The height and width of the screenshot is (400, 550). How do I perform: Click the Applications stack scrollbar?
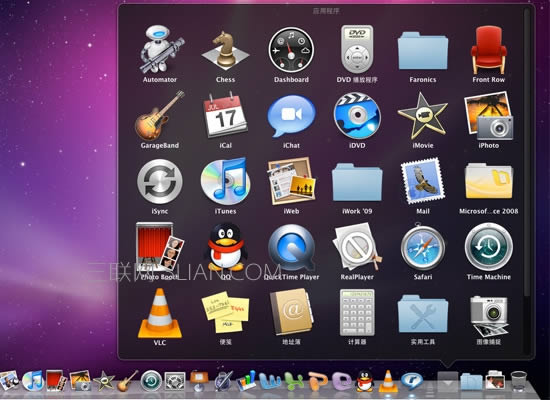(527, 151)
